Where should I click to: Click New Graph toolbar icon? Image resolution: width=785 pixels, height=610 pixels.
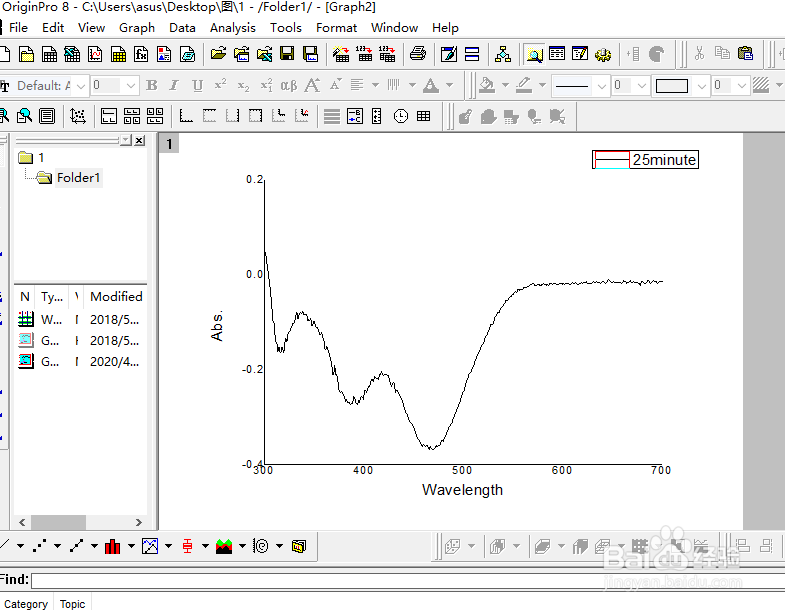coord(95,54)
